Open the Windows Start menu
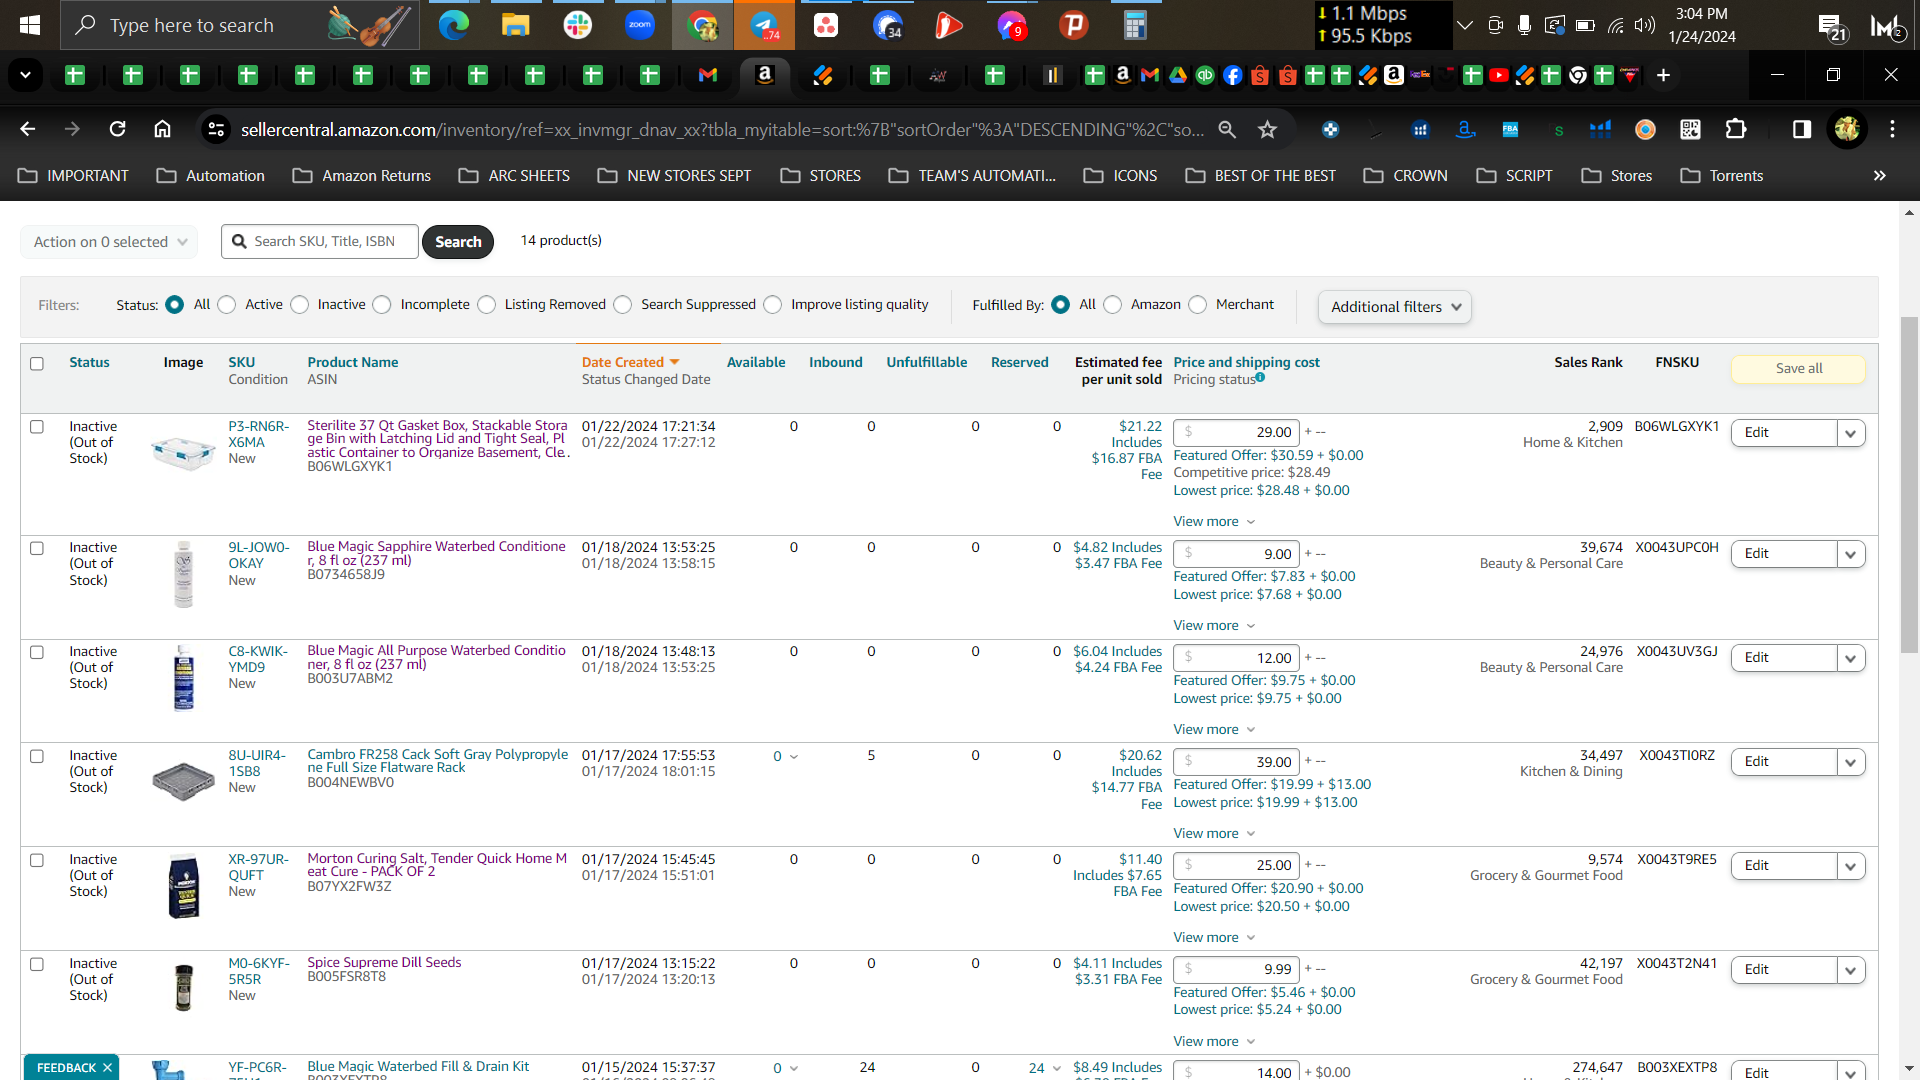This screenshot has height=1080, width=1920. (30, 25)
